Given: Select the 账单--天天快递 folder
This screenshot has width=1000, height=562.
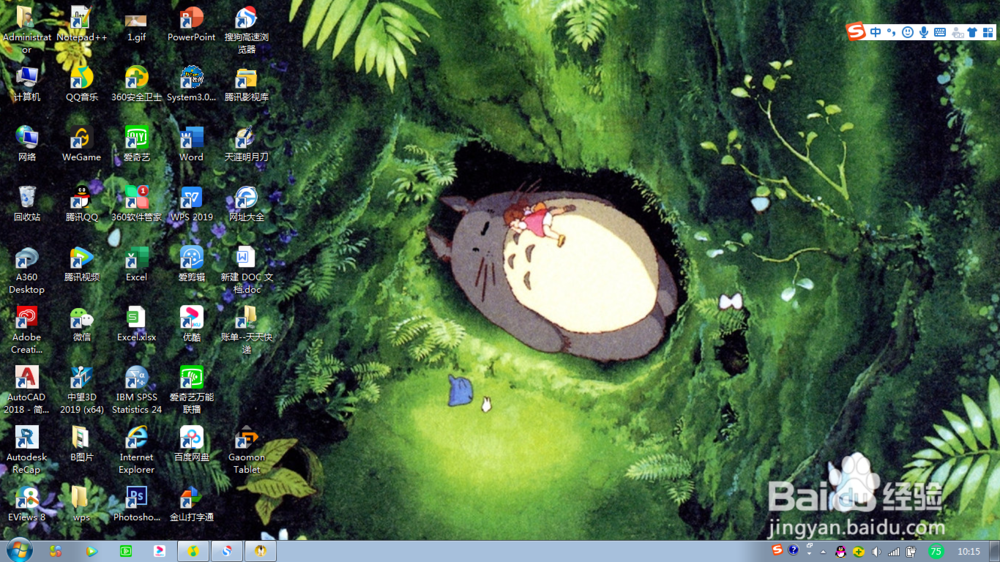Looking at the screenshot, I should (246, 330).
